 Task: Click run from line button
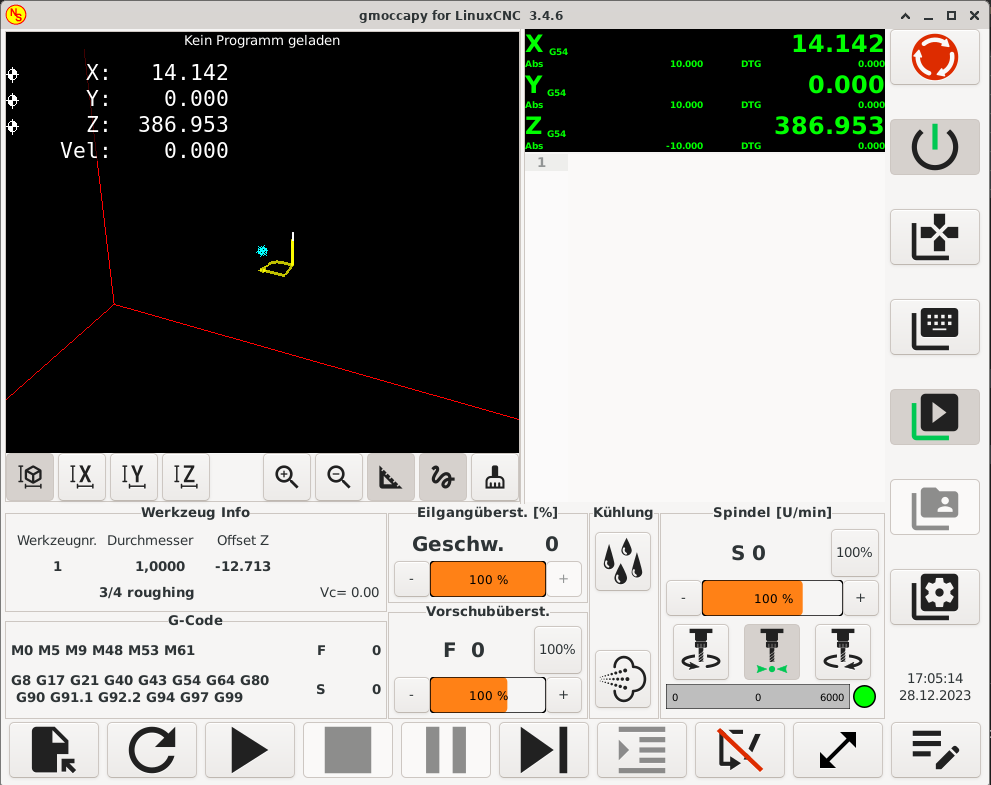point(641,750)
